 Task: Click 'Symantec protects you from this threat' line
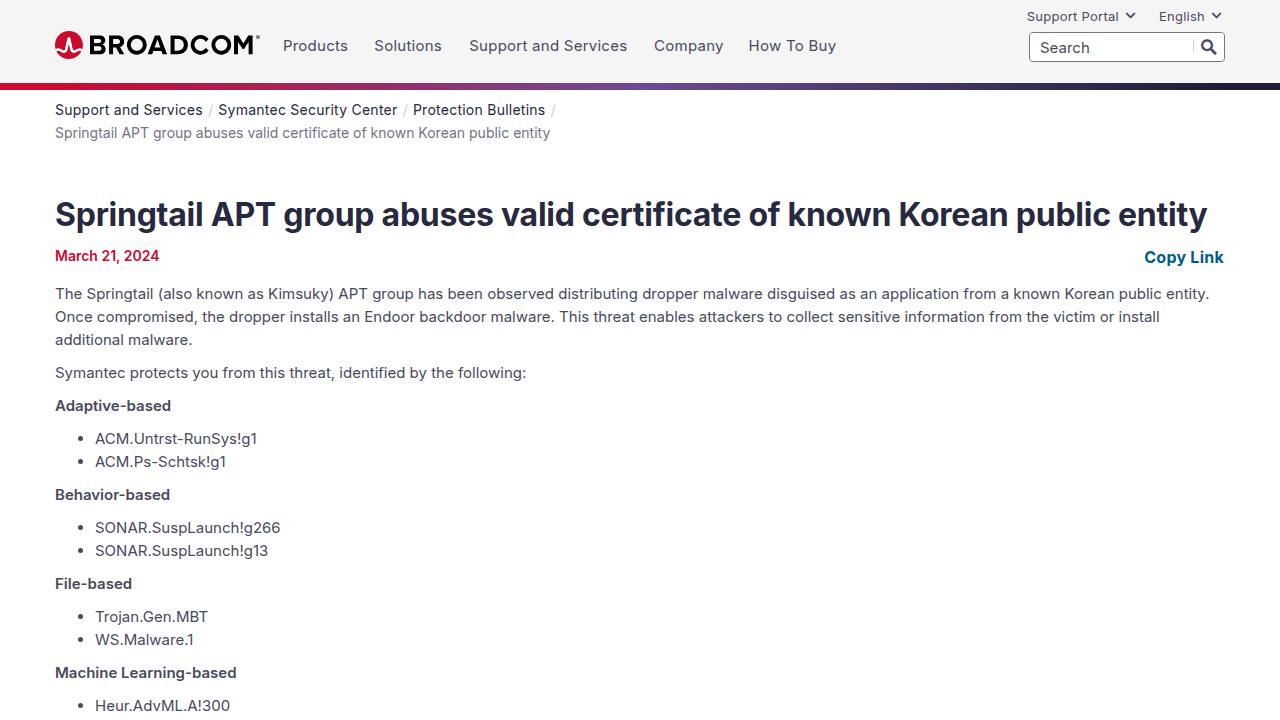pos(291,373)
